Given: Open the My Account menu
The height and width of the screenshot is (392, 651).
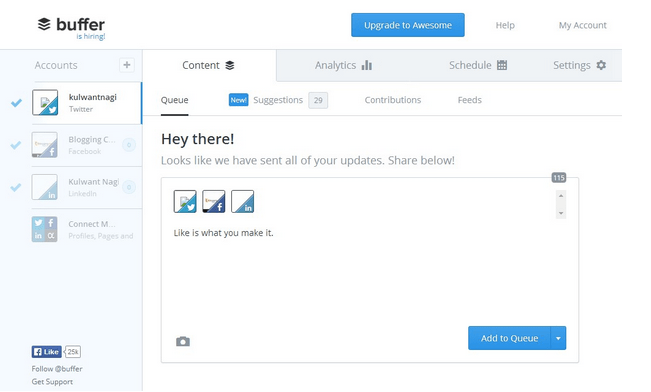Looking at the screenshot, I should pyautogui.click(x=582, y=25).
